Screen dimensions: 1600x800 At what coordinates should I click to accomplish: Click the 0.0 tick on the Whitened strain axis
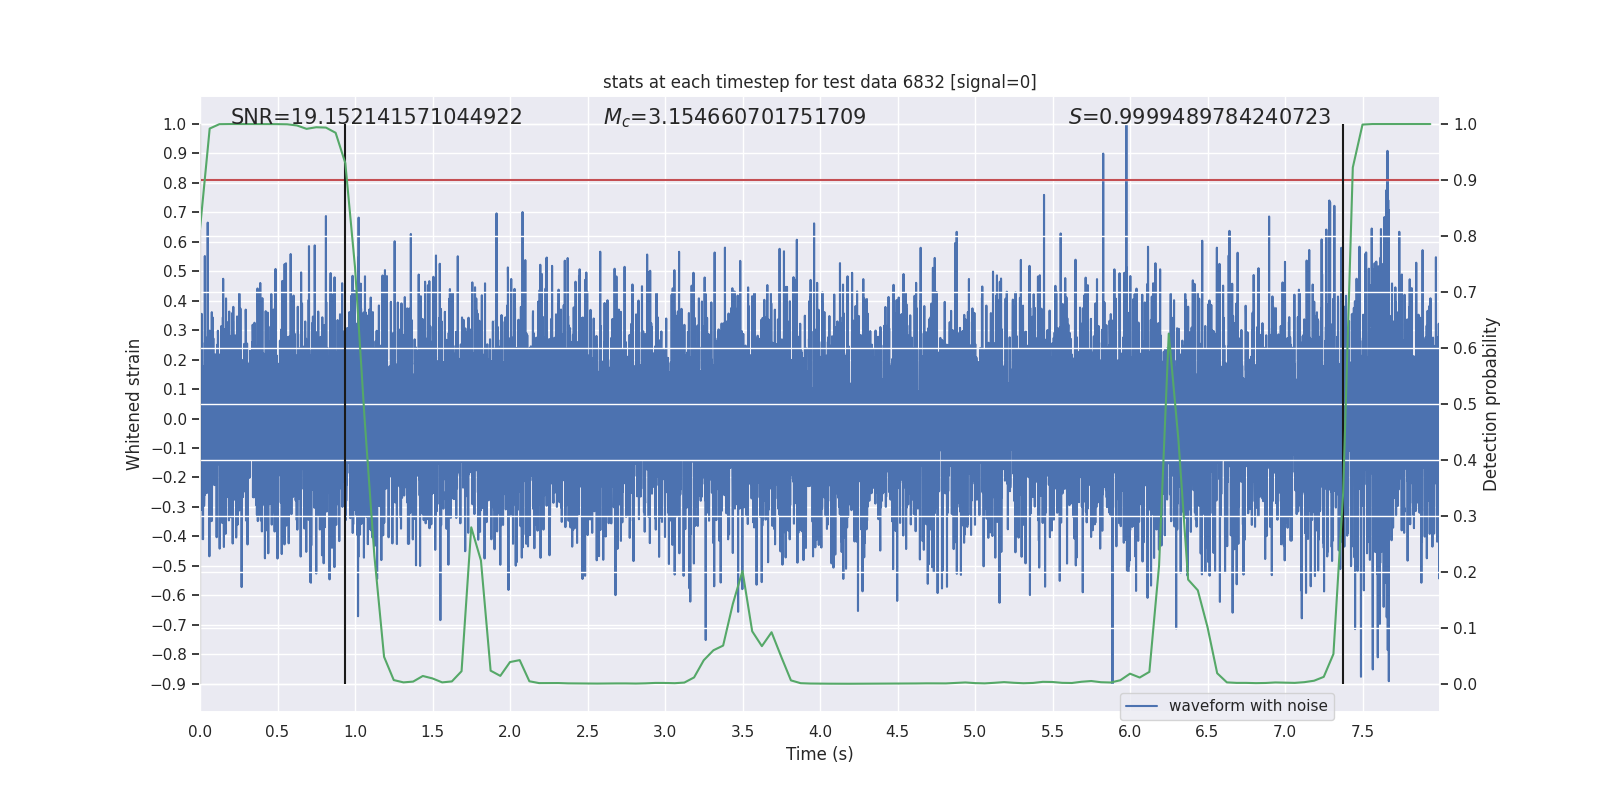[x=175, y=419]
